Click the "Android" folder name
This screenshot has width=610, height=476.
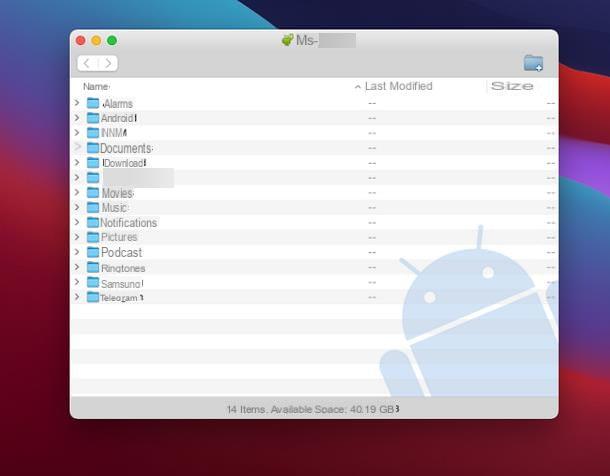pyautogui.click(x=118, y=118)
